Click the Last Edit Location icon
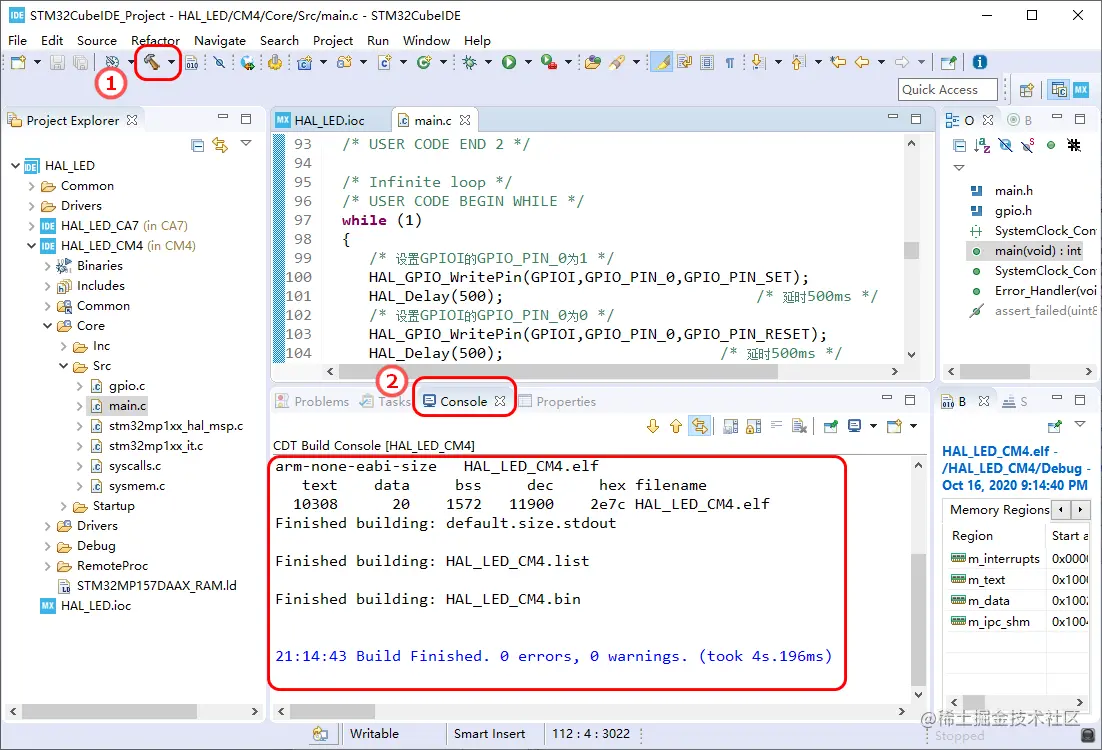 838,63
